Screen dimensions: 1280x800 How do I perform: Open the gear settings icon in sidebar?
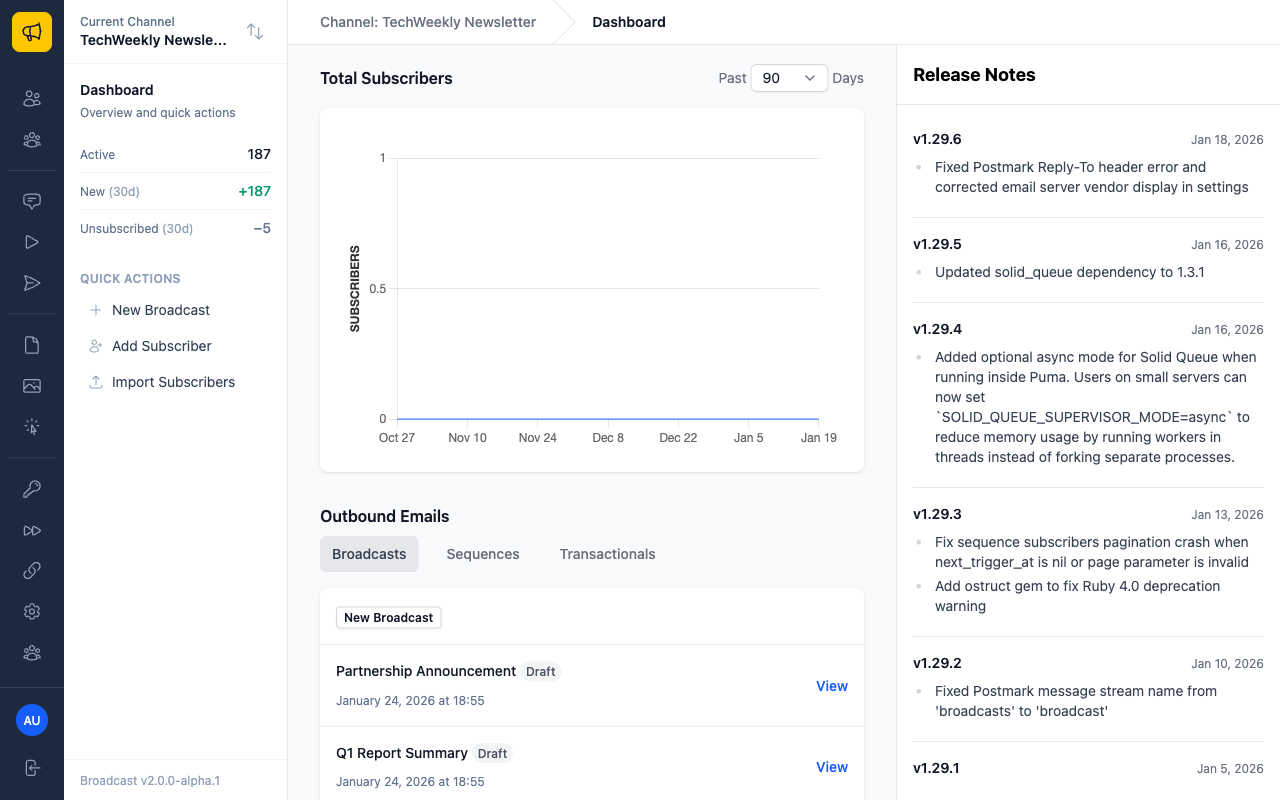32,612
